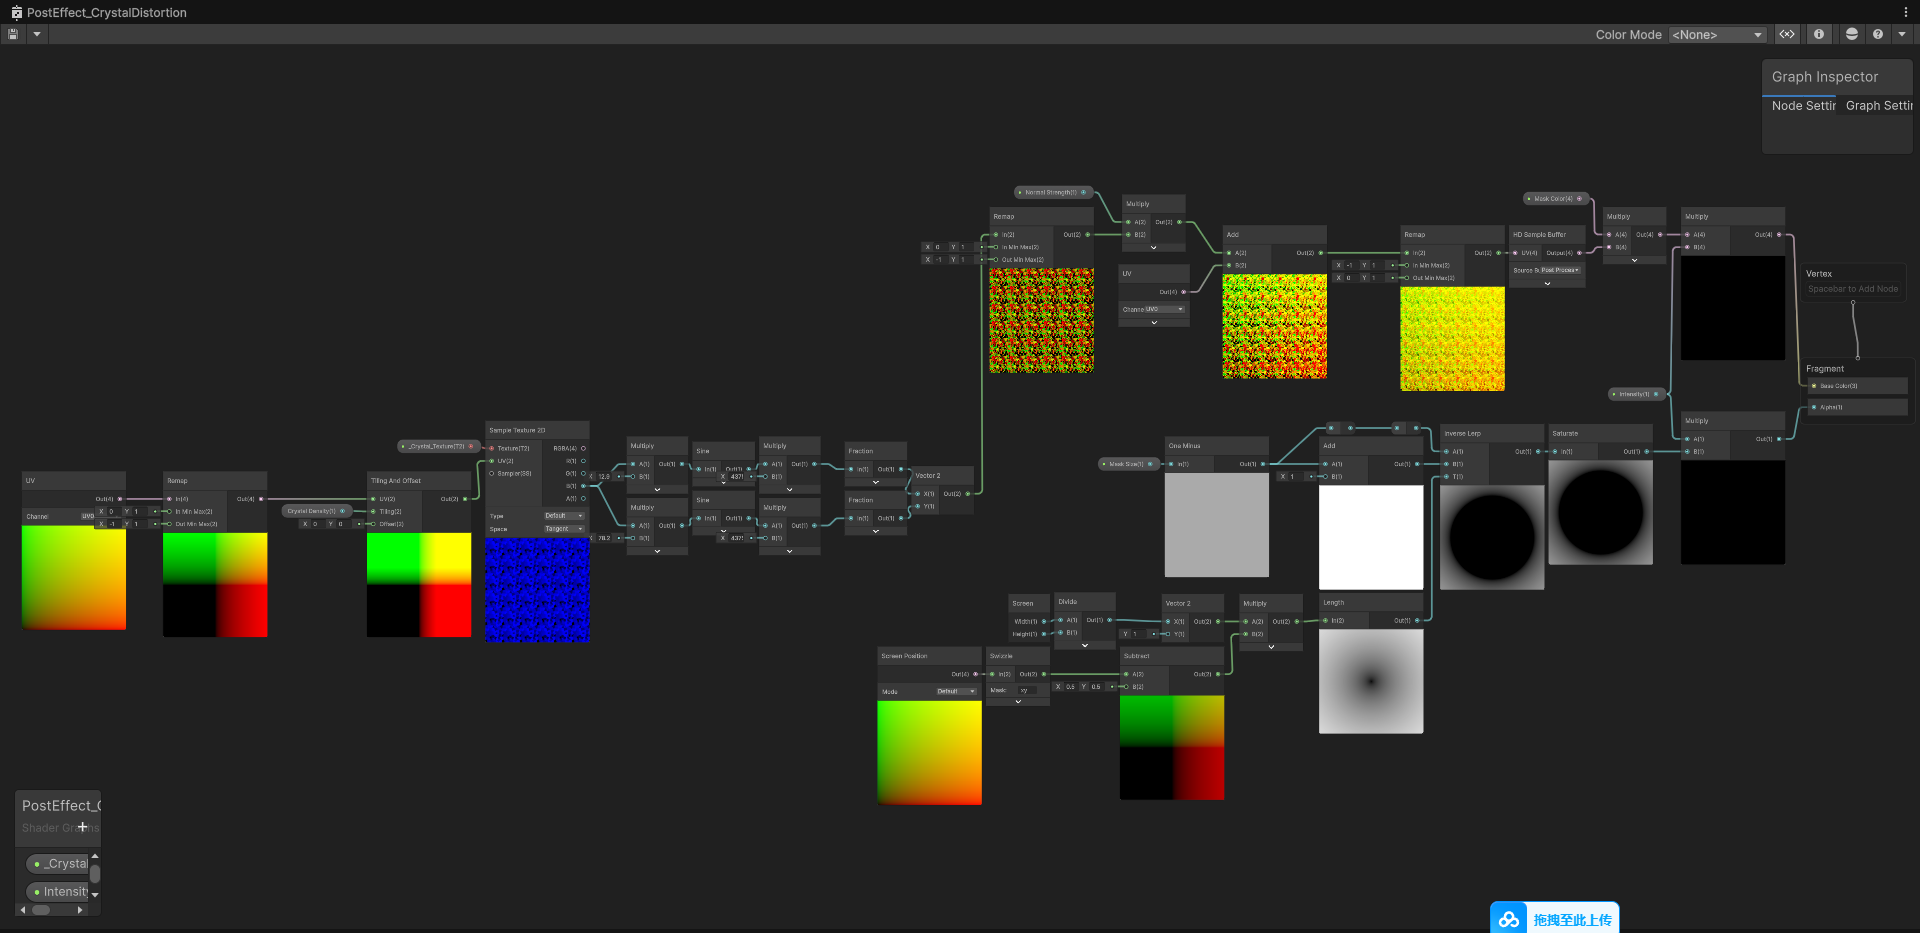
Task: Click the Blackboard vertical scrollbar handle
Action: [x=95, y=874]
